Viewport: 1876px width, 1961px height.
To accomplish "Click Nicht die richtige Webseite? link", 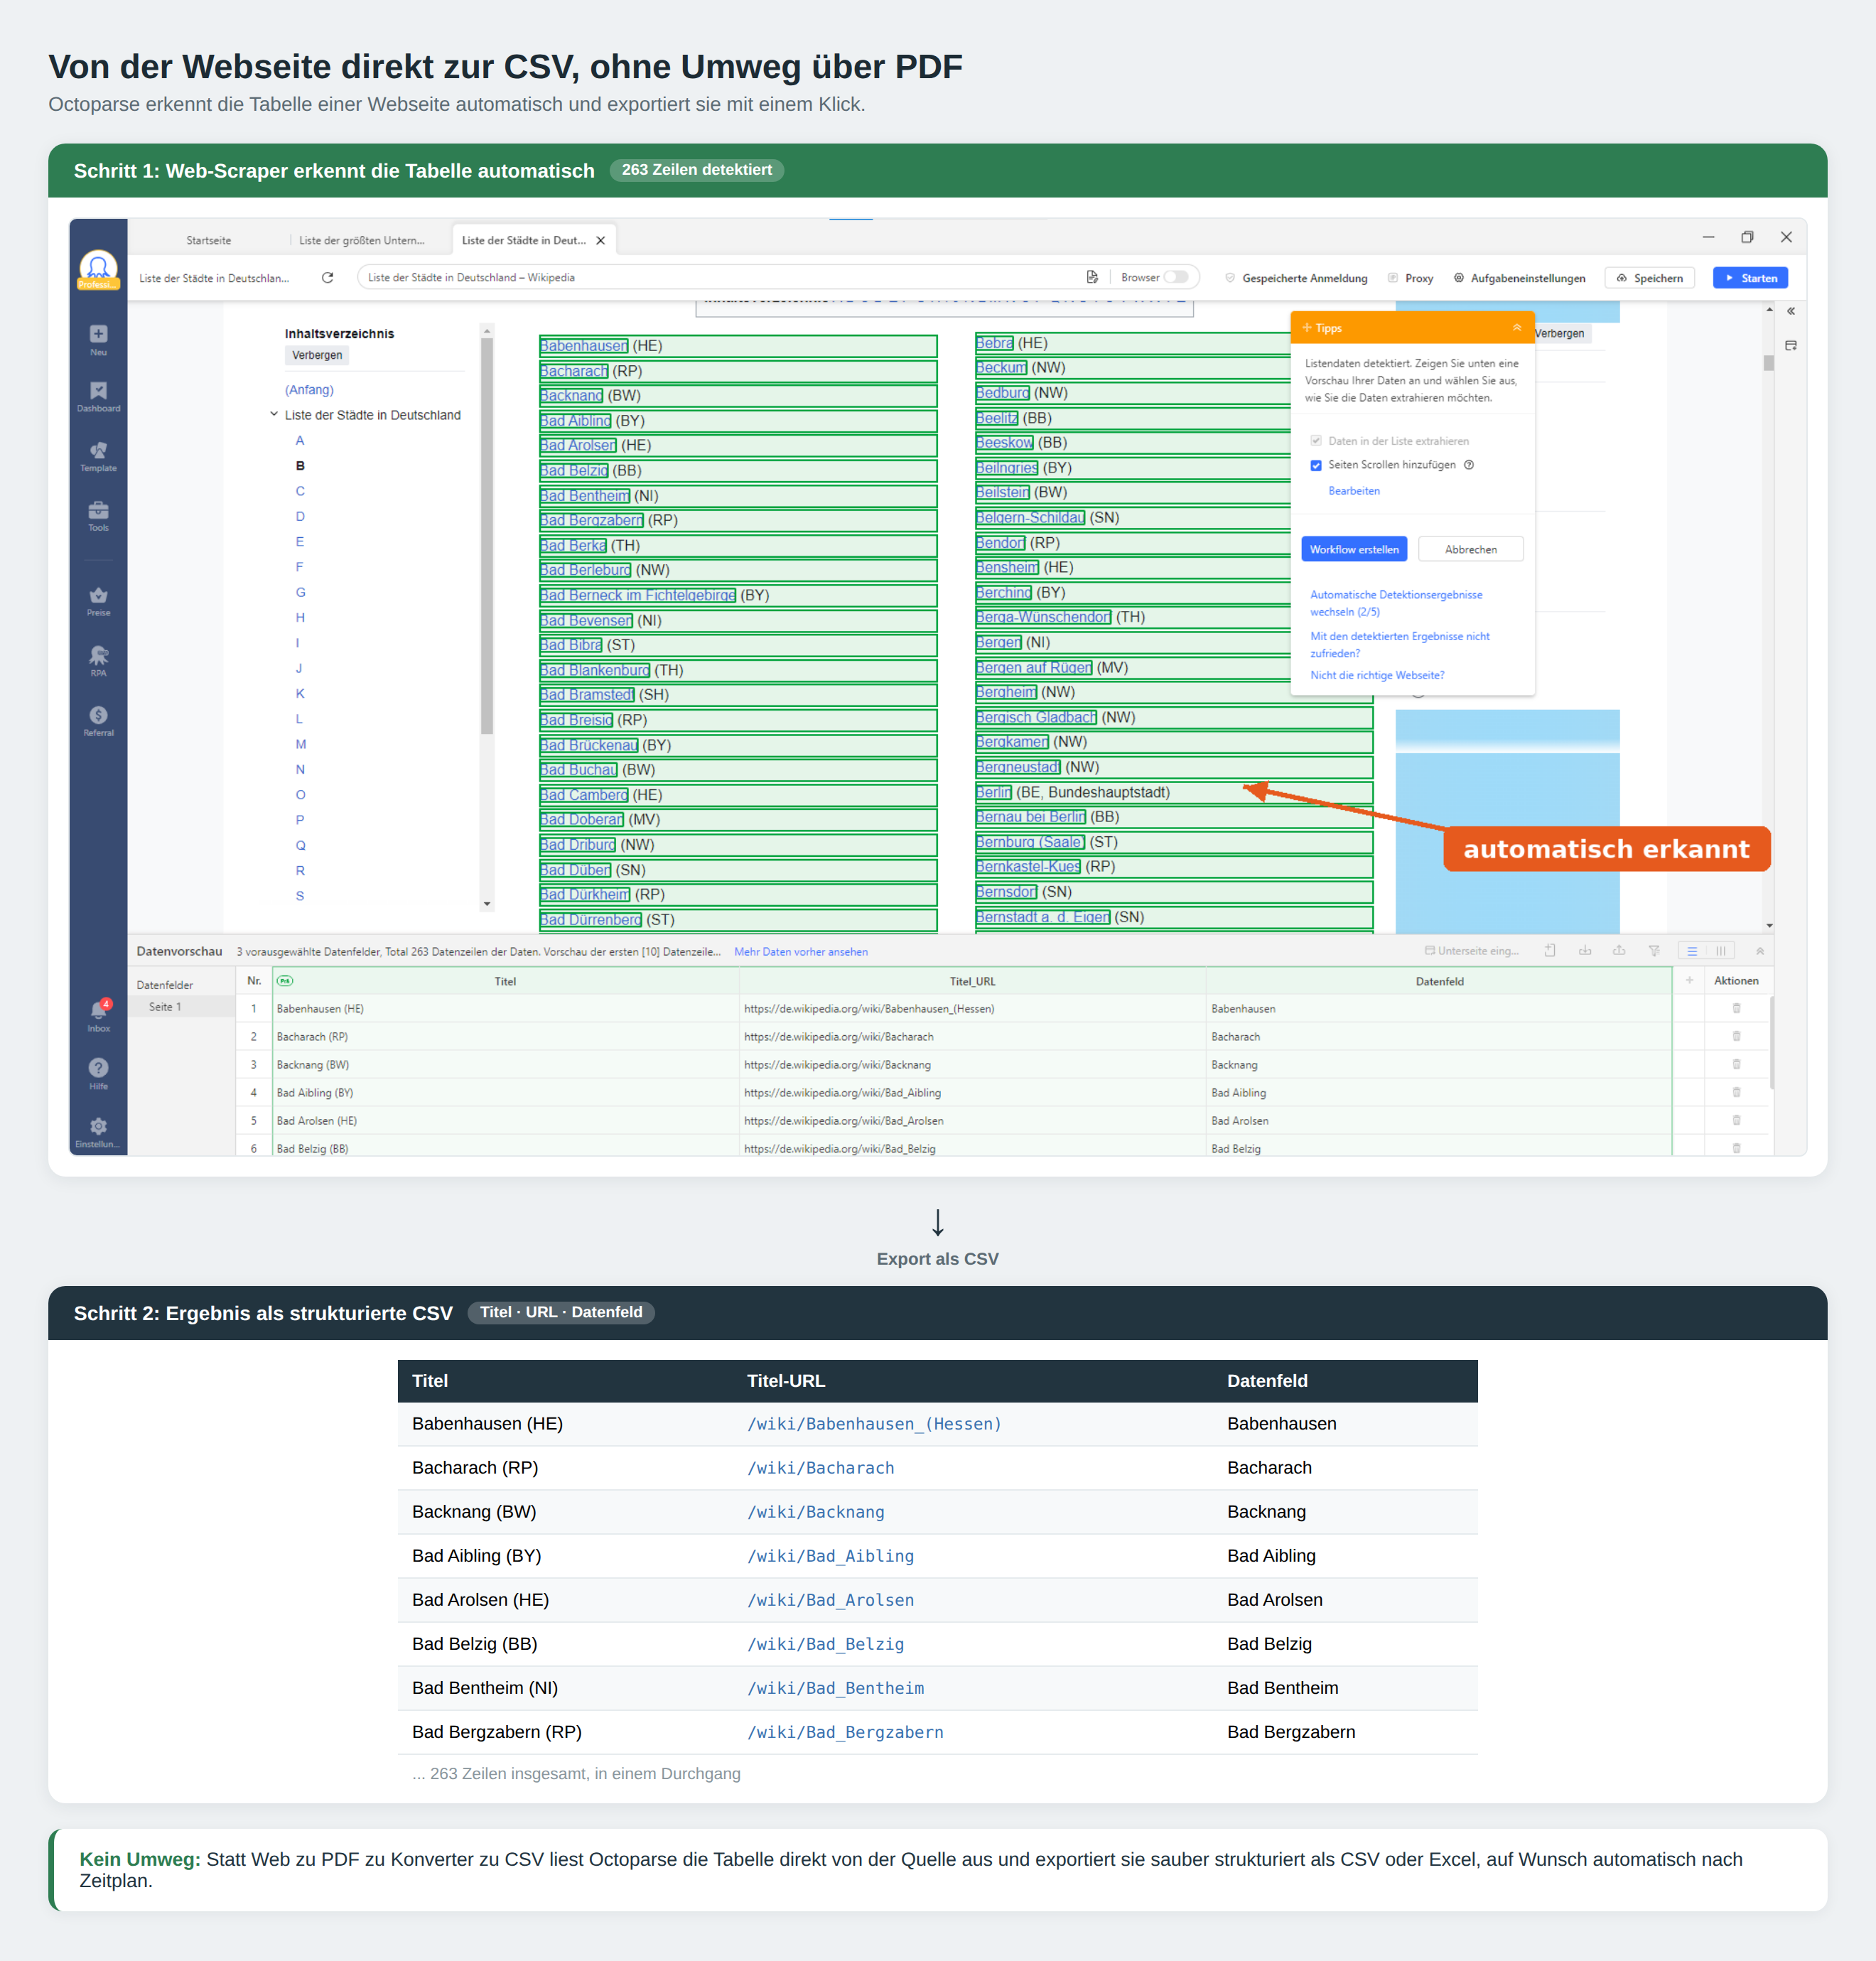I will [x=1377, y=675].
